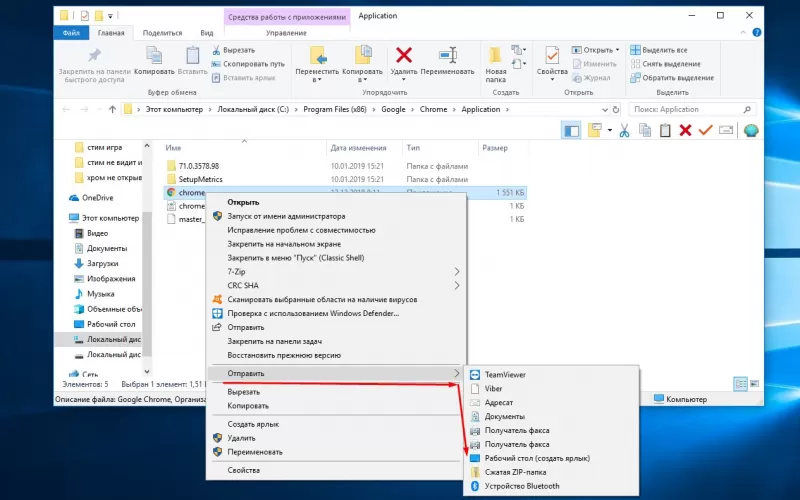Open the Управление tab
This screenshot has height=500, width=800.
pyautogui.click(x=286, y=33)
